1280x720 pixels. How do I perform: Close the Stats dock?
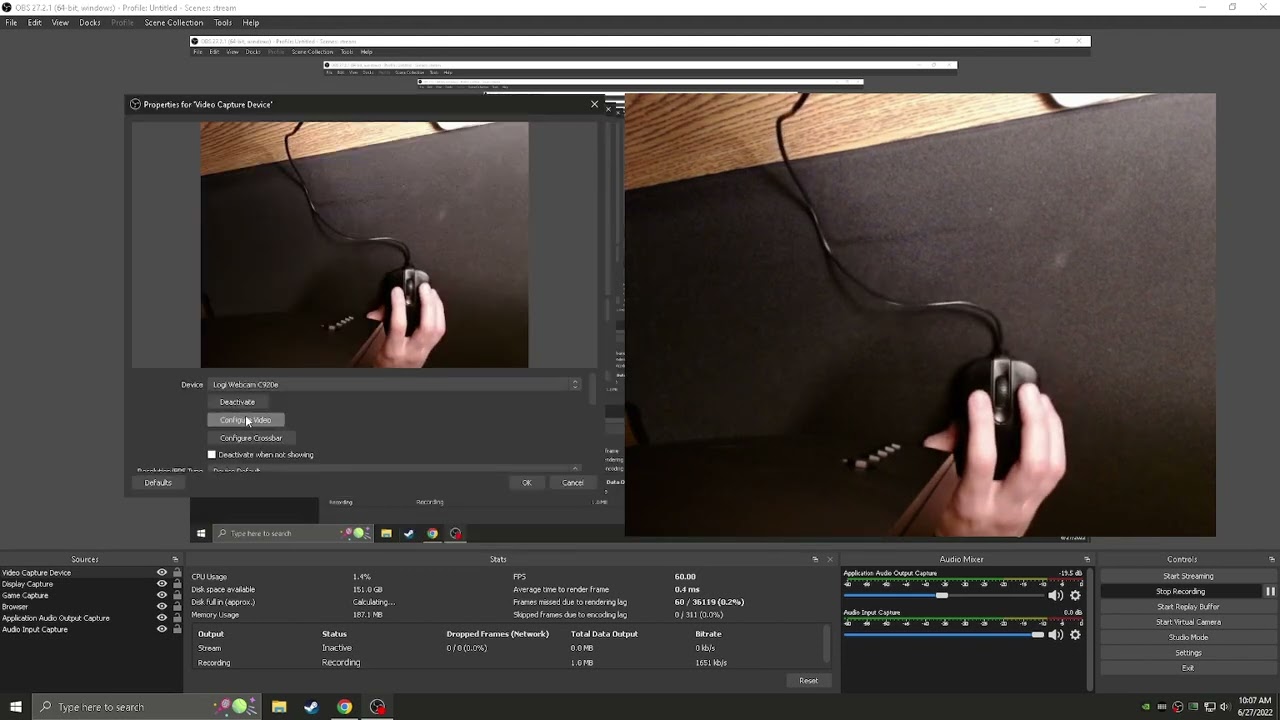[x=829, y=560]
